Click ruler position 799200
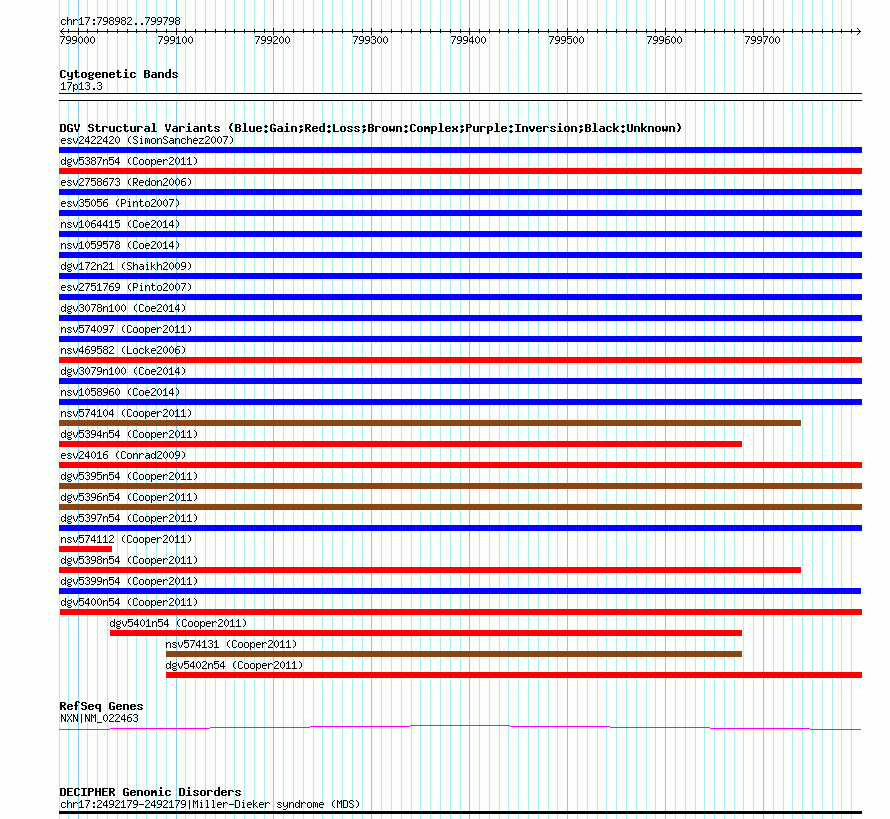Screen dimensions: 890x819 click(x=272, y=40)
